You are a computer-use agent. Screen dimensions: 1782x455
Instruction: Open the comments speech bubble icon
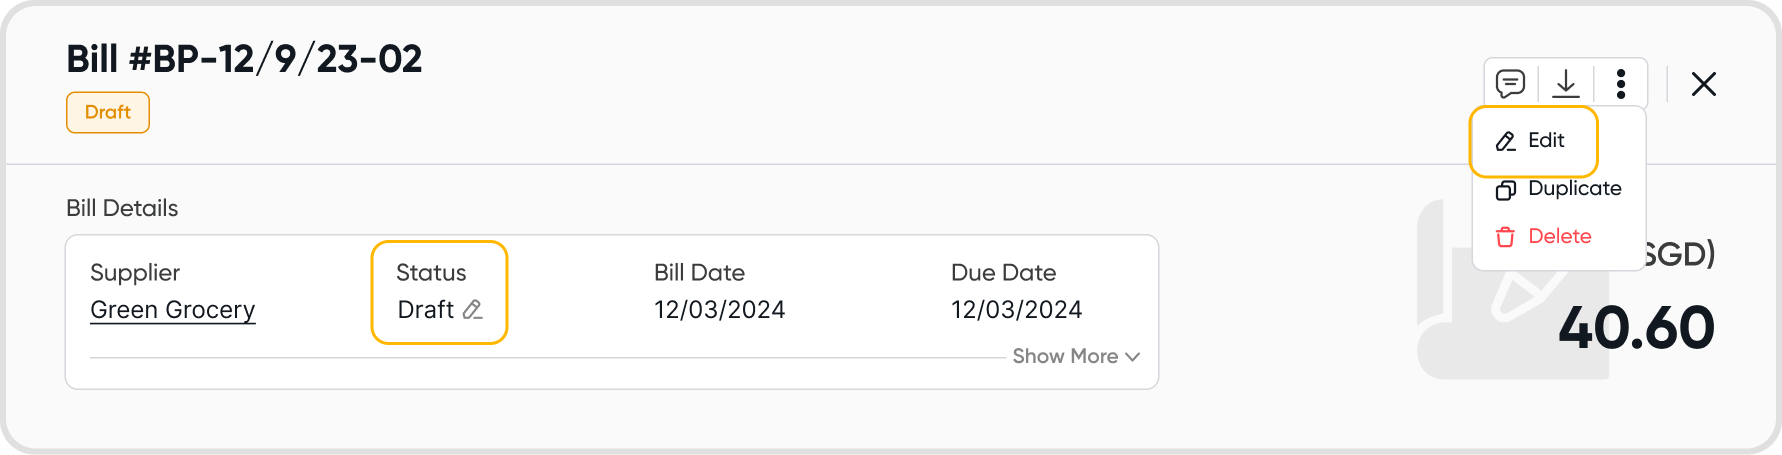click(x=1510, y=83)
